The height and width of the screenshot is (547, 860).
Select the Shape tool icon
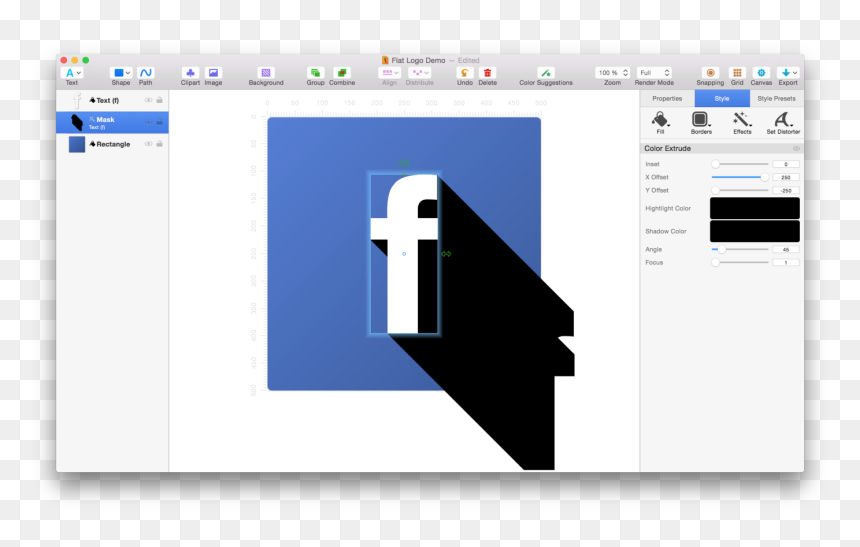(118, 72)
